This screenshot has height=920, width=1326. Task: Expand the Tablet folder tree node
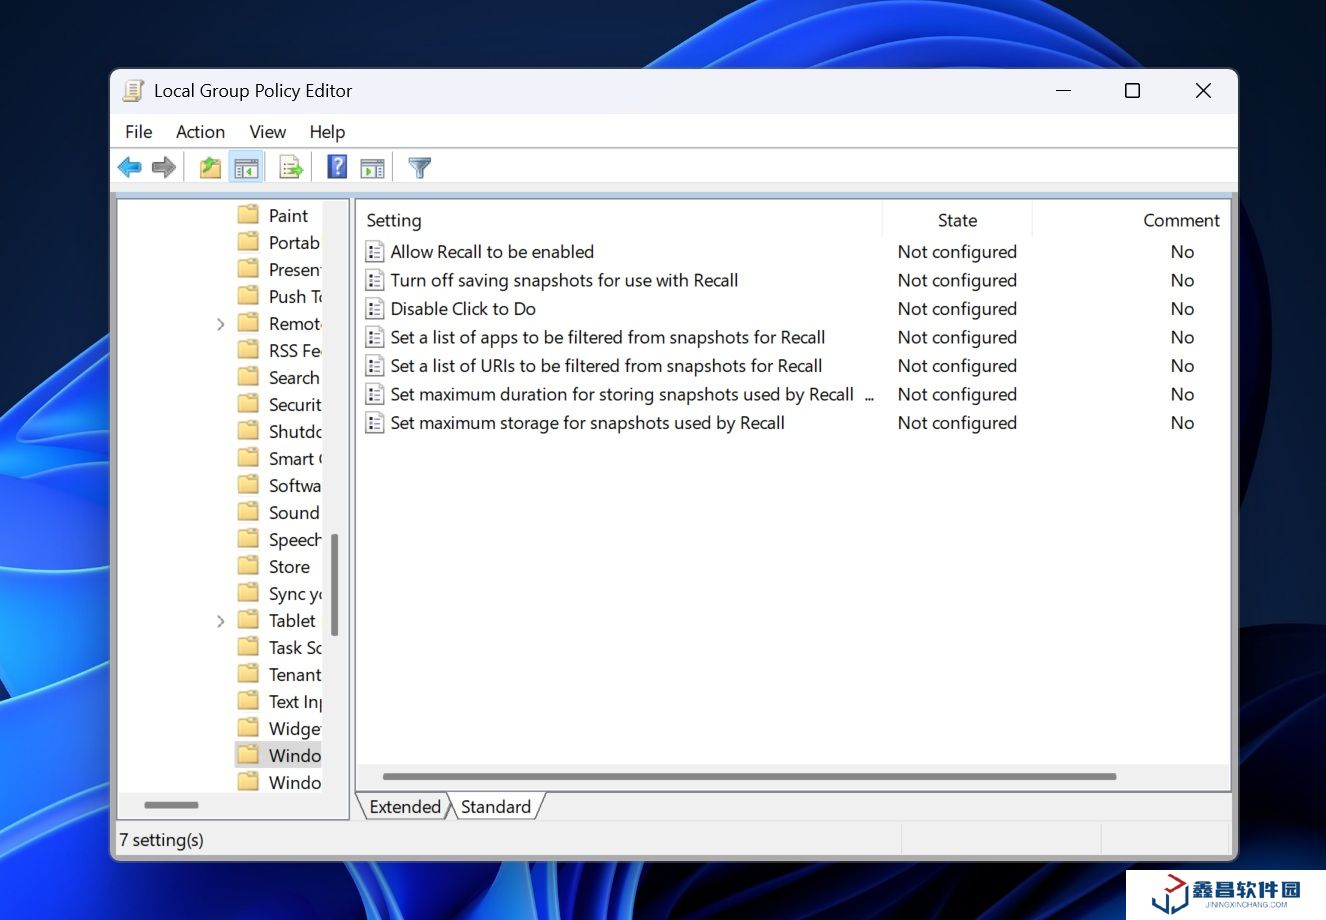pos(221,621)
